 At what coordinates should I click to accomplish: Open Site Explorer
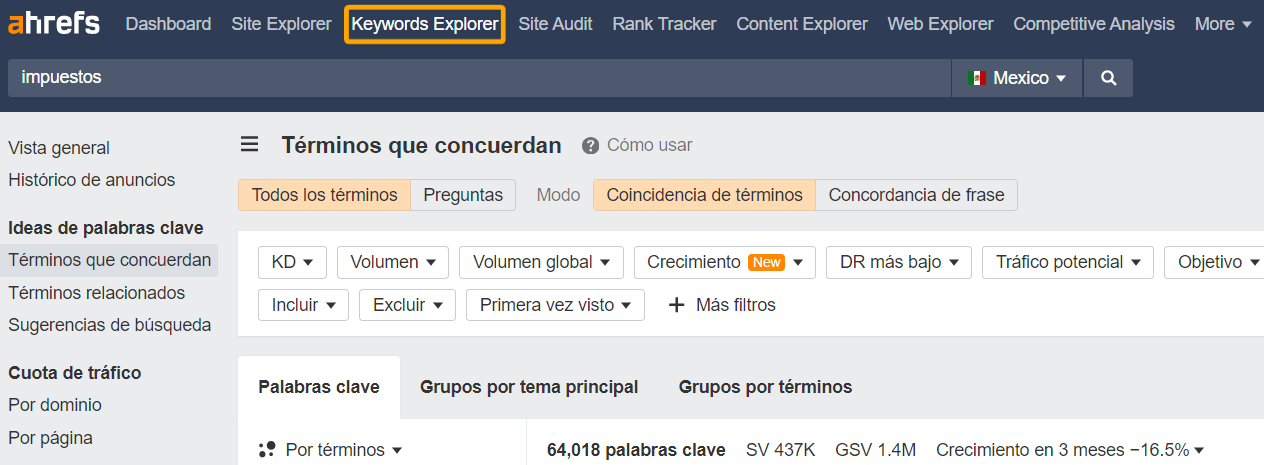point(281,24)
